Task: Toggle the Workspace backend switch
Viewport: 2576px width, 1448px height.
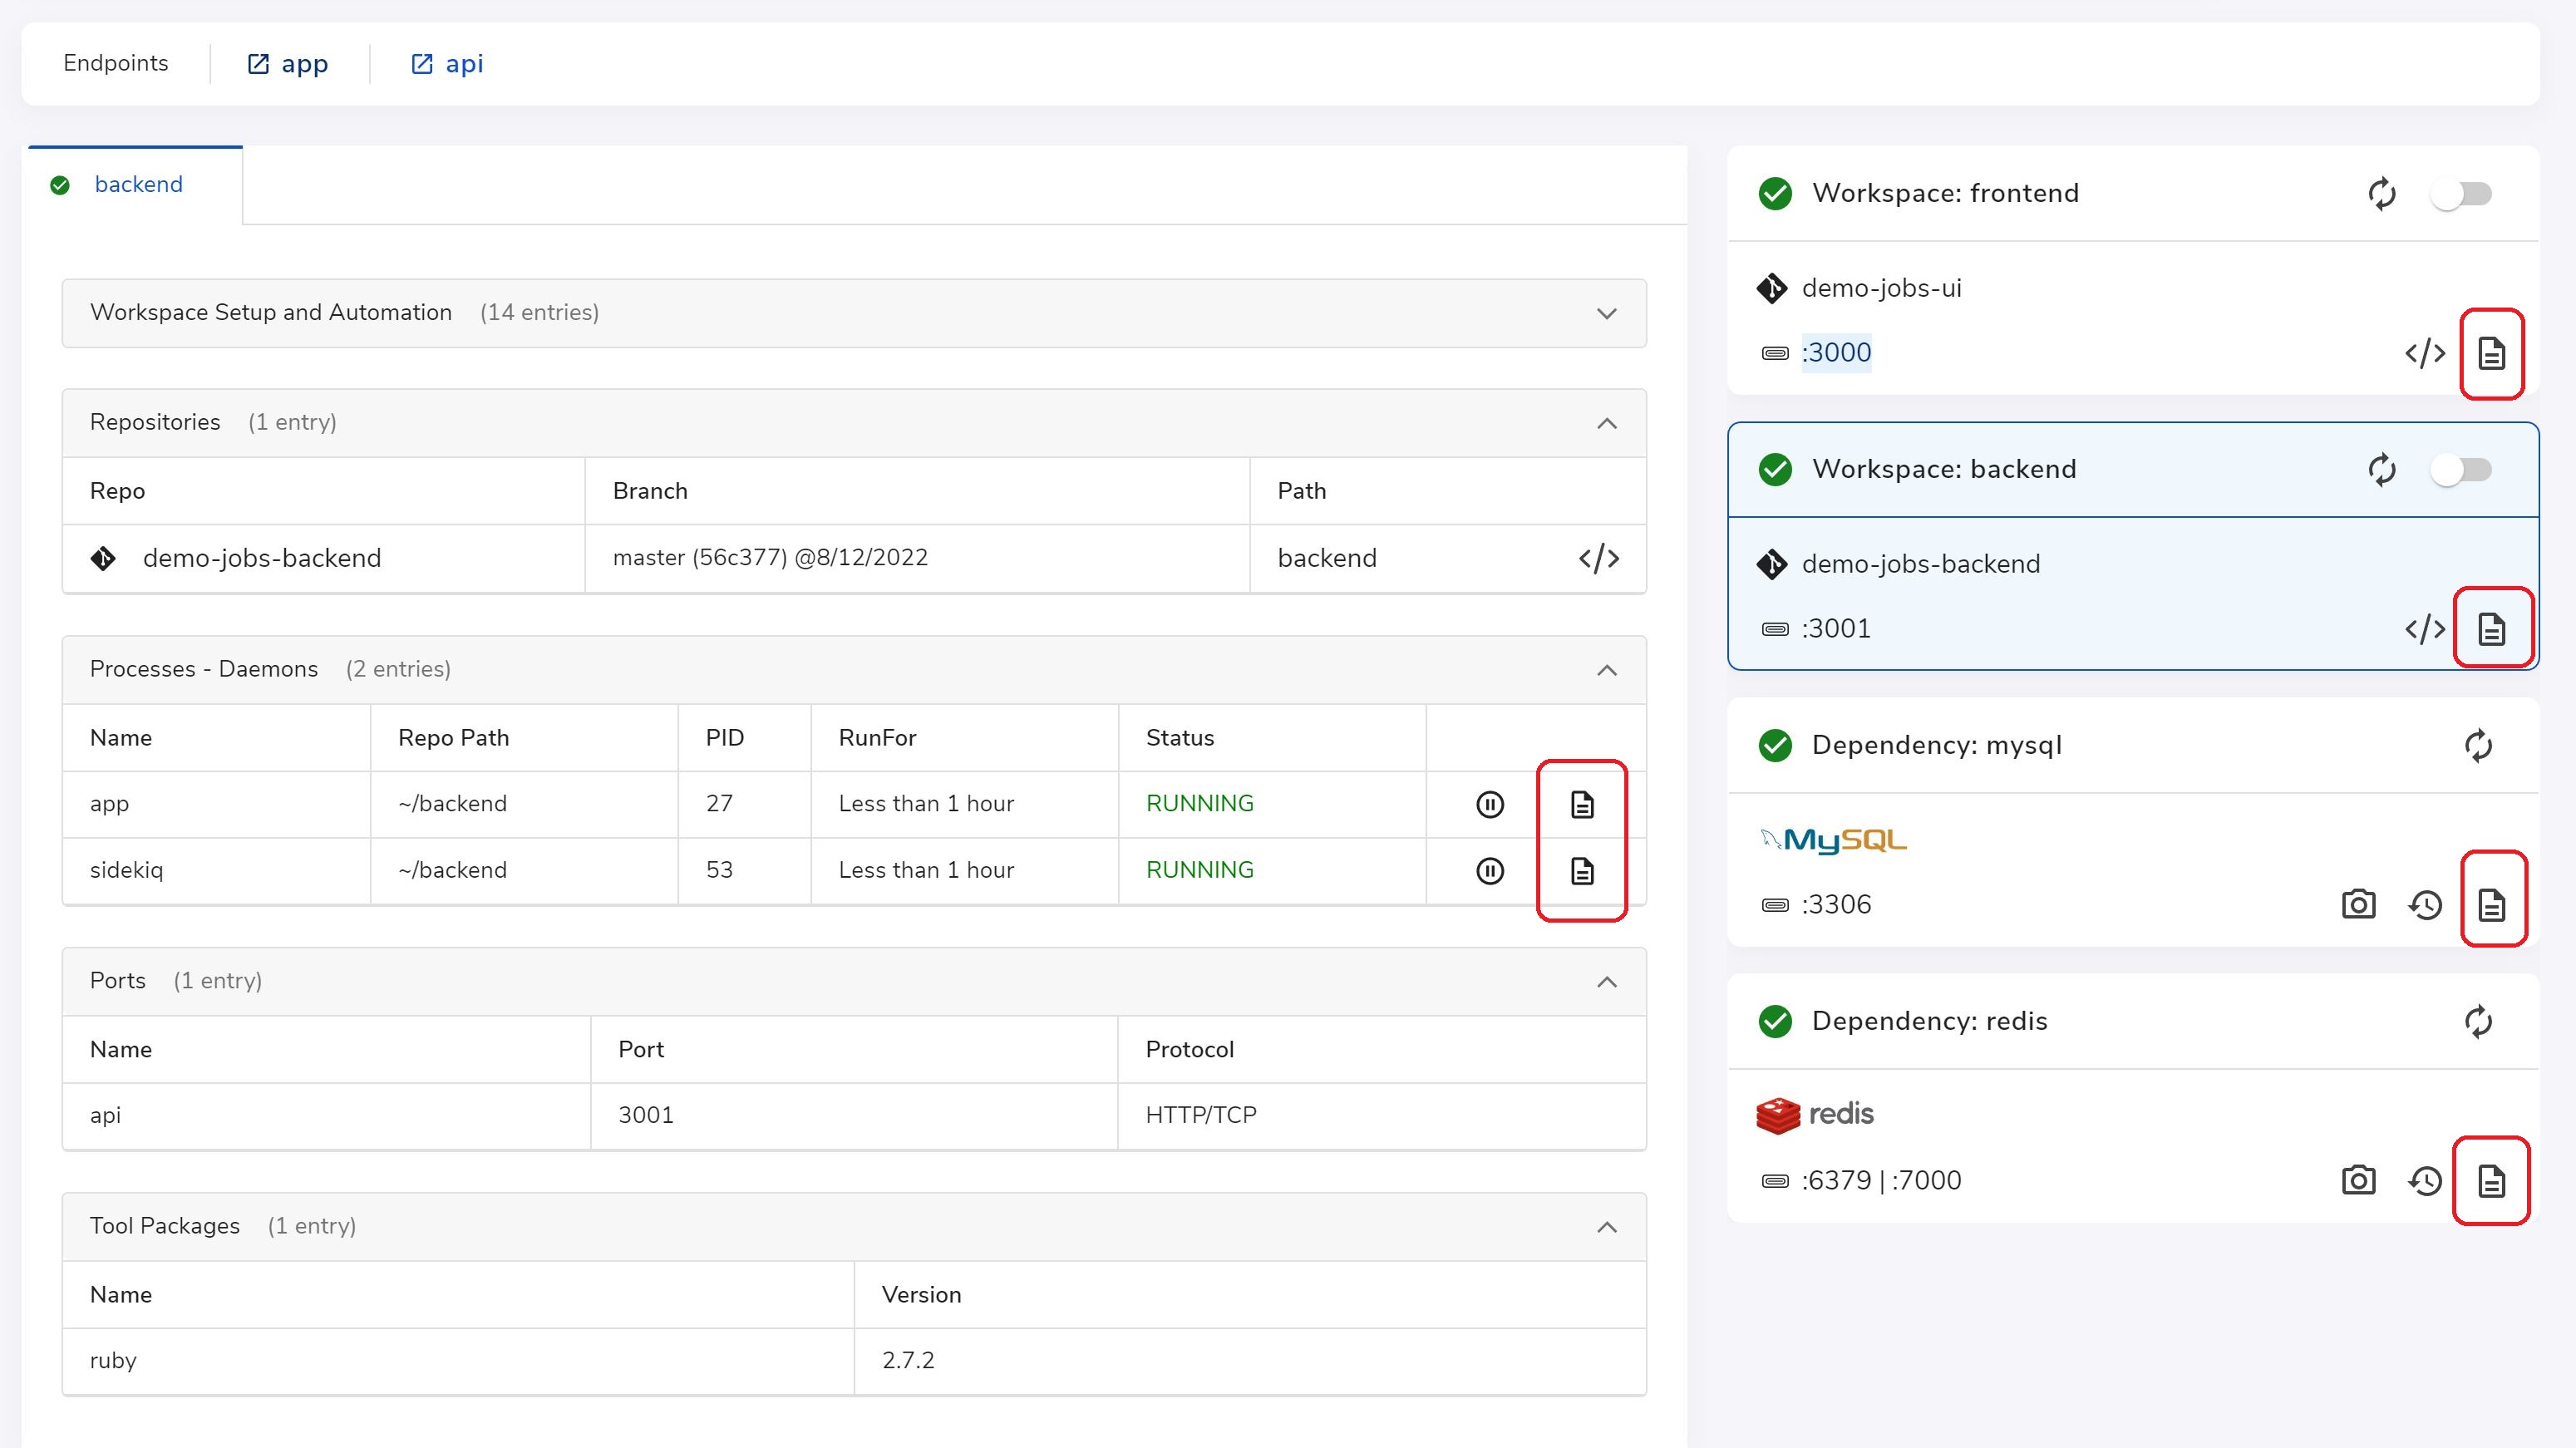Action: (x=2461, y=470)
